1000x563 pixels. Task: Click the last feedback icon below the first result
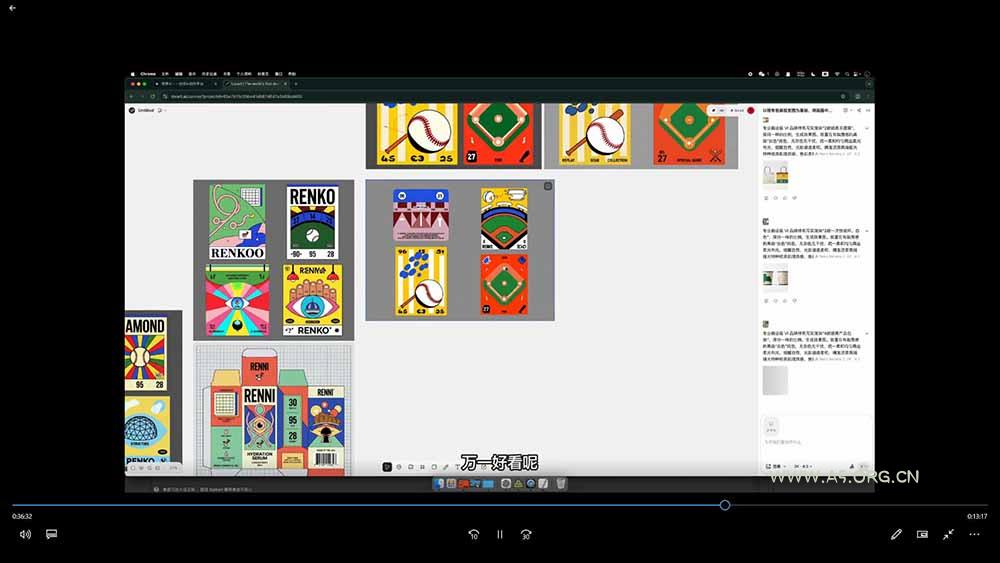pos(795,198)
